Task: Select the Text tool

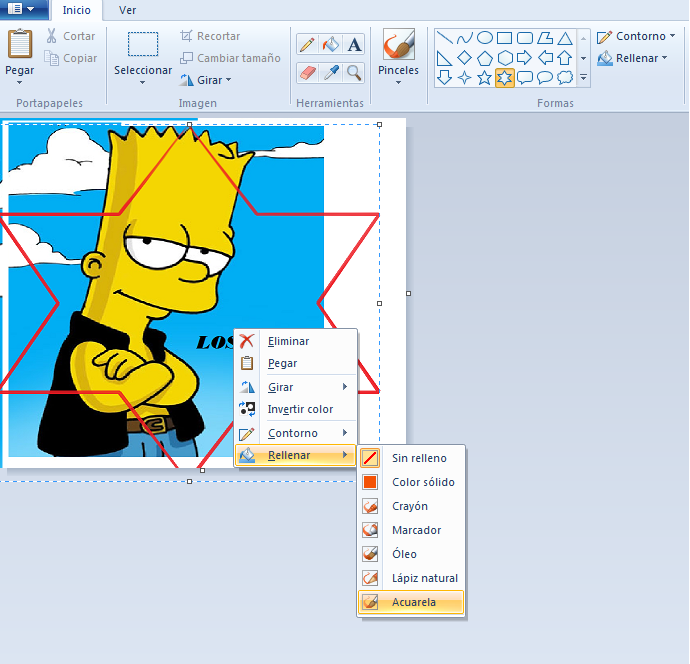Action: click(354, 44)
